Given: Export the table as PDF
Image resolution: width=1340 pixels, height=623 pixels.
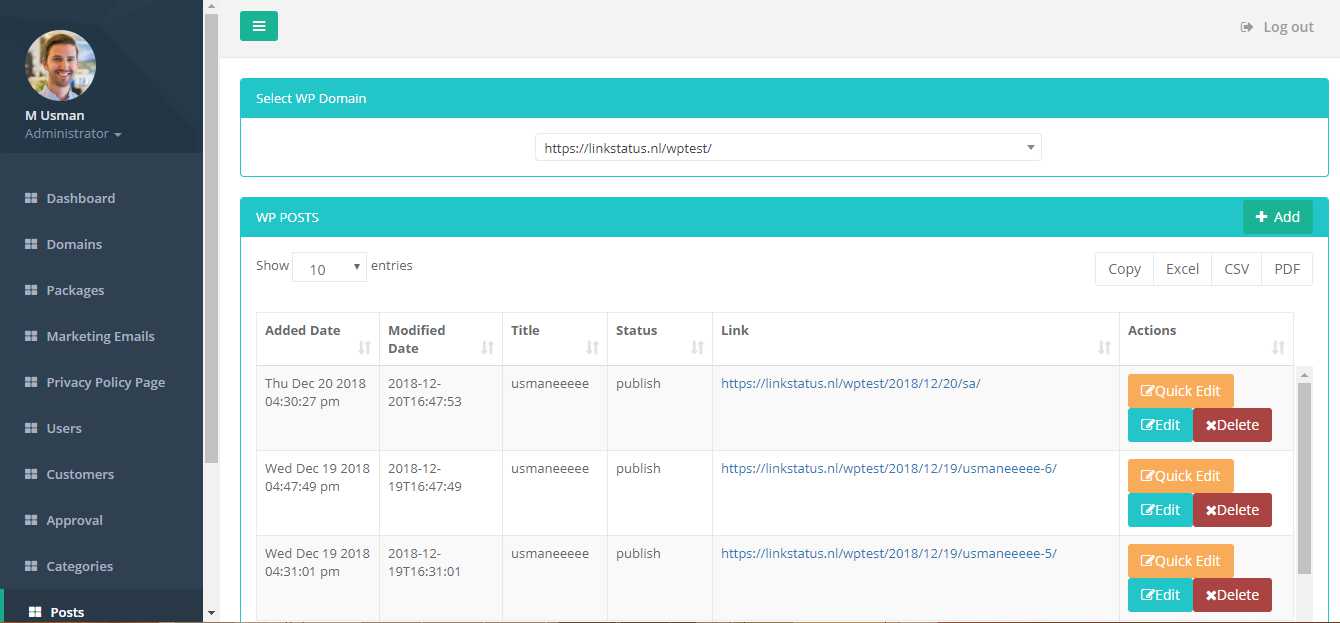Looking at the screenshot, I should (x=1287, y=269).
